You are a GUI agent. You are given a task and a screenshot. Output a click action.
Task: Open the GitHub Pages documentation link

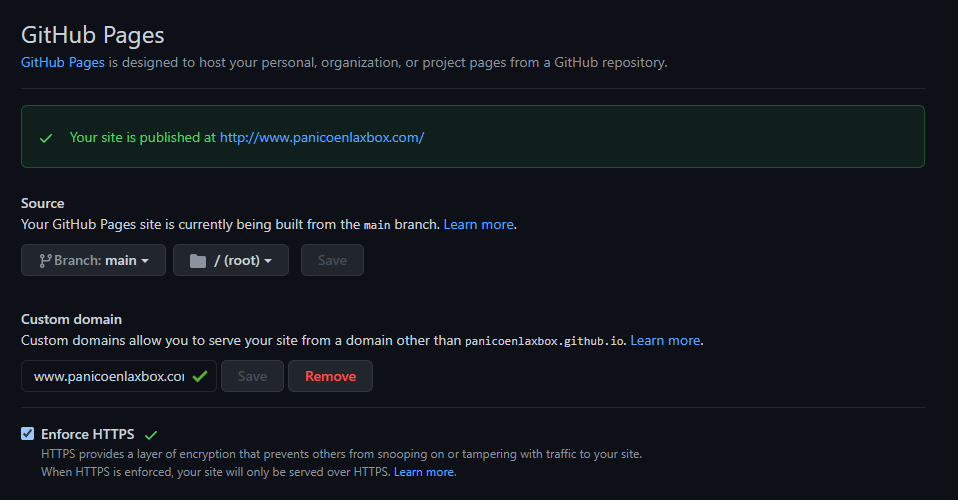pos(62,62)
